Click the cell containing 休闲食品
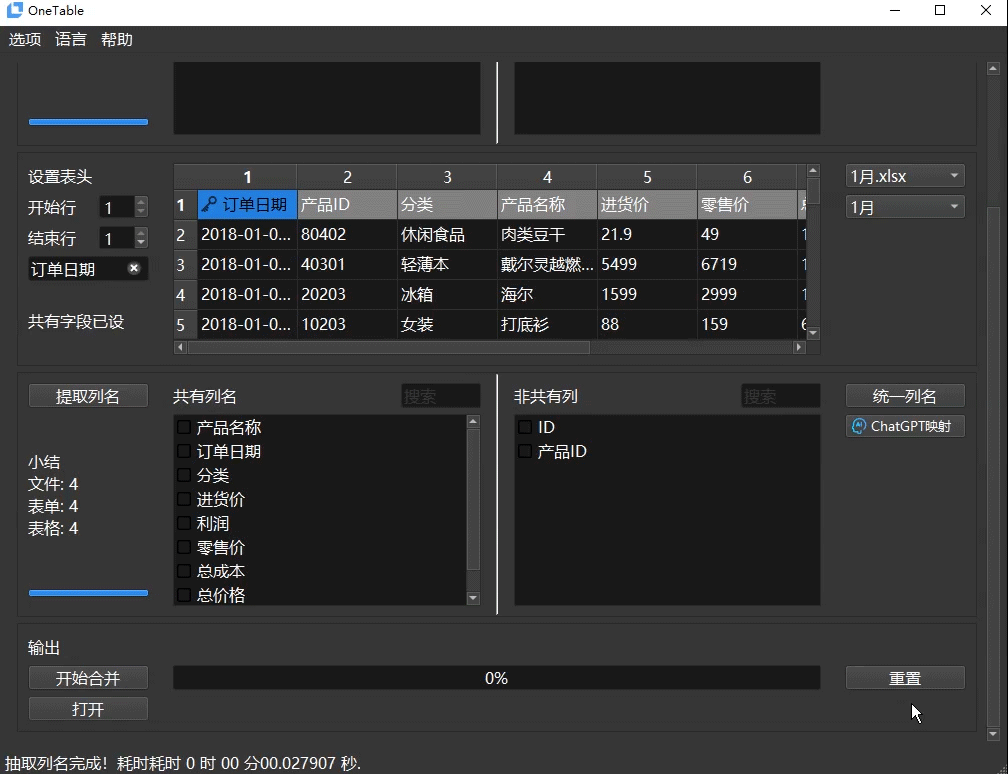 (447, 235)
